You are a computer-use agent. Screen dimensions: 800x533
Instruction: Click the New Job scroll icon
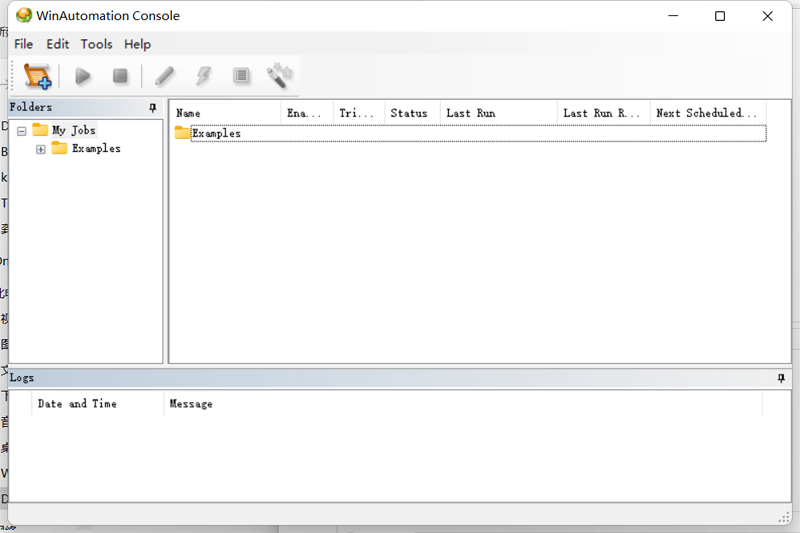tap(38, 76)
